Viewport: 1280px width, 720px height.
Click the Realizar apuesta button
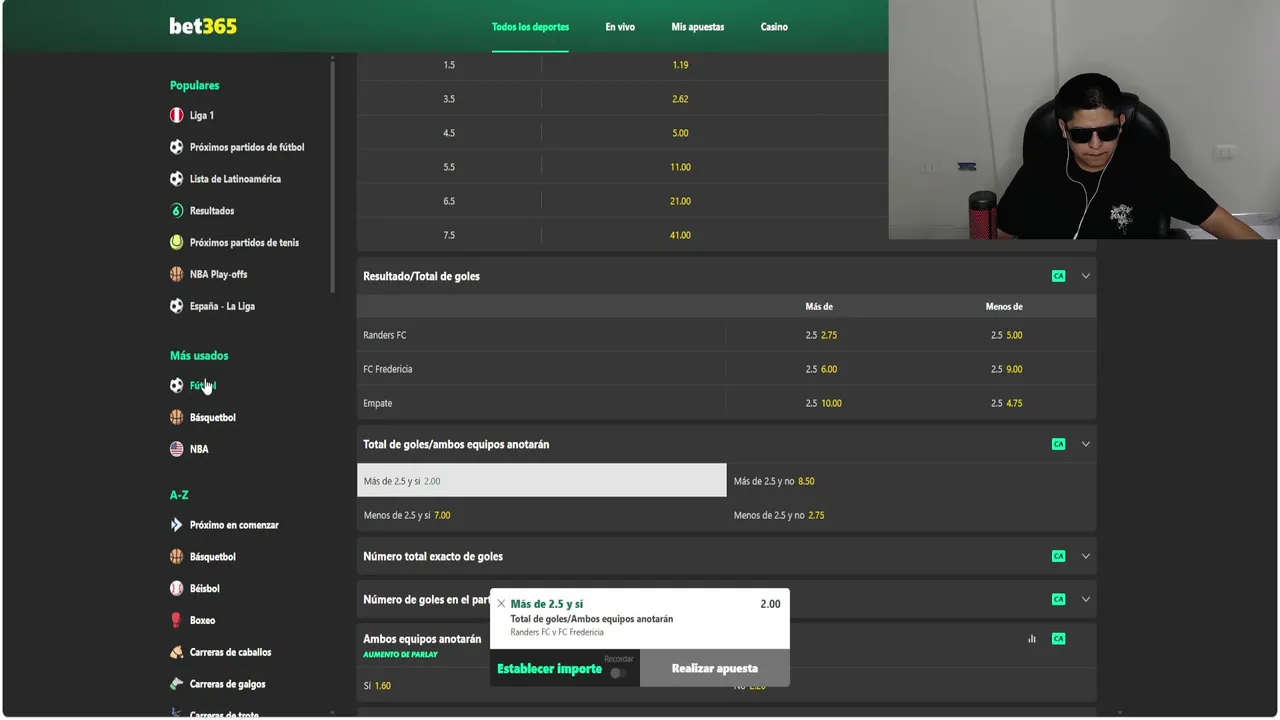click(x=715, y=668)
